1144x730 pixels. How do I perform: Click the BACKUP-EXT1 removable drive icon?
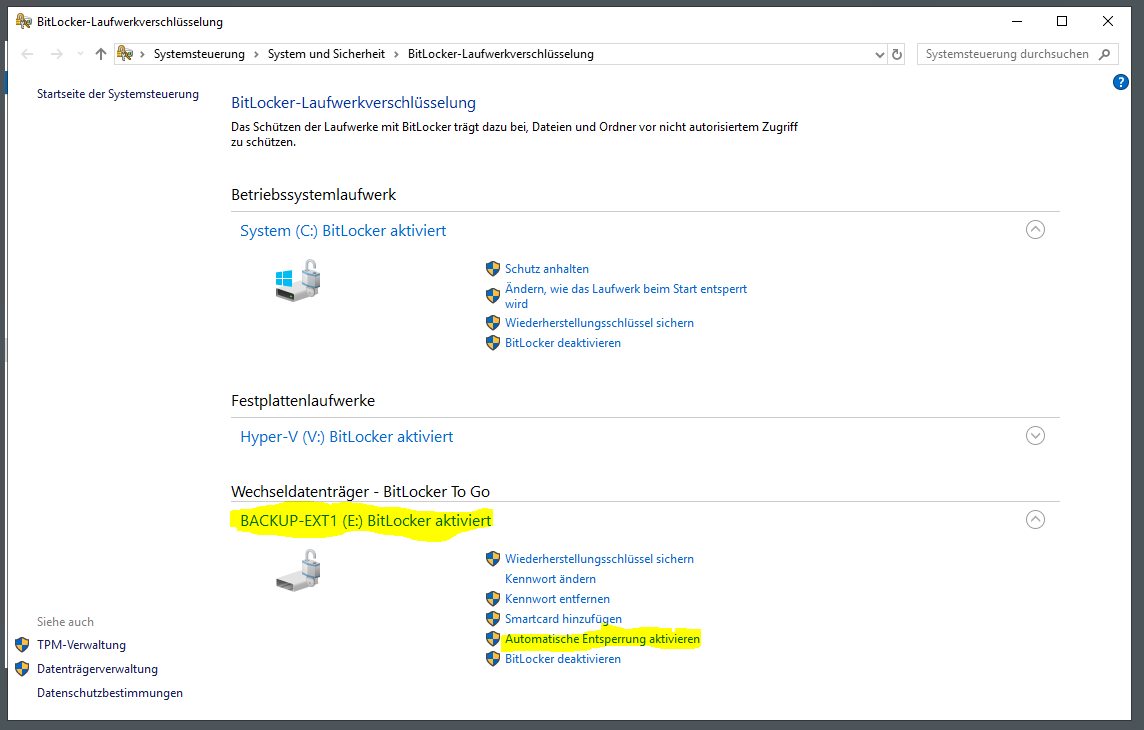(298, 570)
